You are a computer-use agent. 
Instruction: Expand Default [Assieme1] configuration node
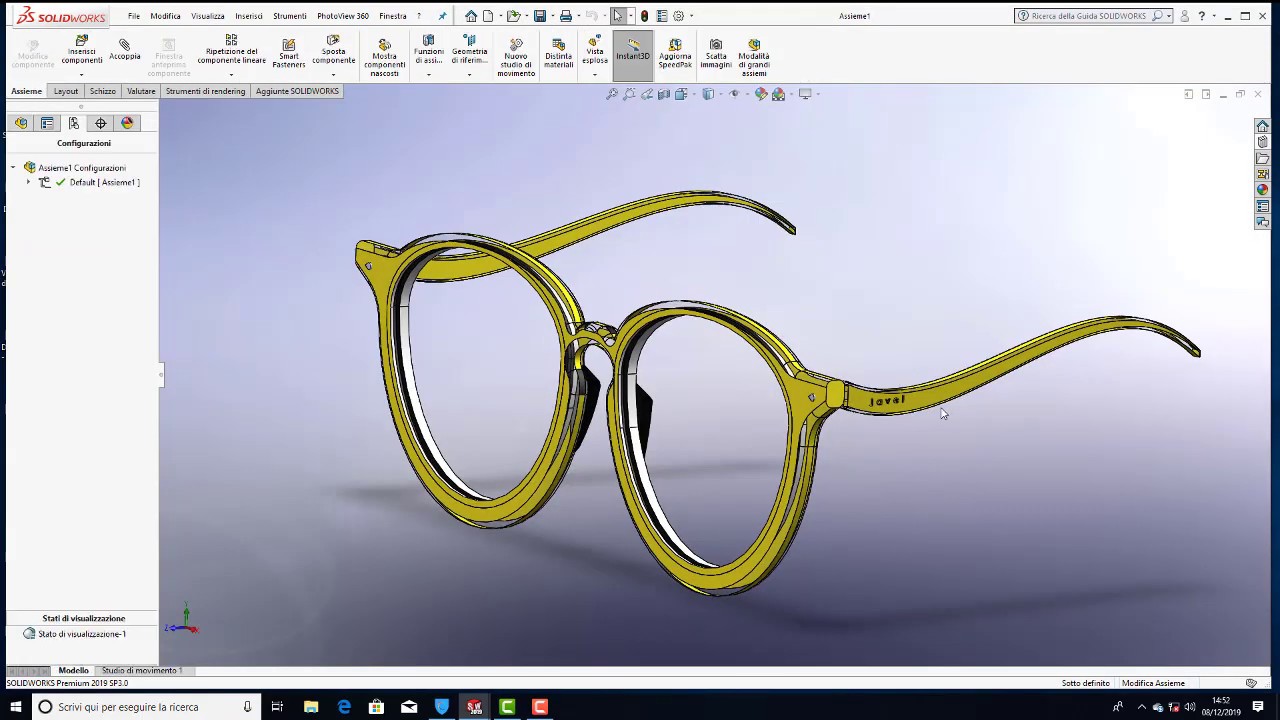pos(28,183)
